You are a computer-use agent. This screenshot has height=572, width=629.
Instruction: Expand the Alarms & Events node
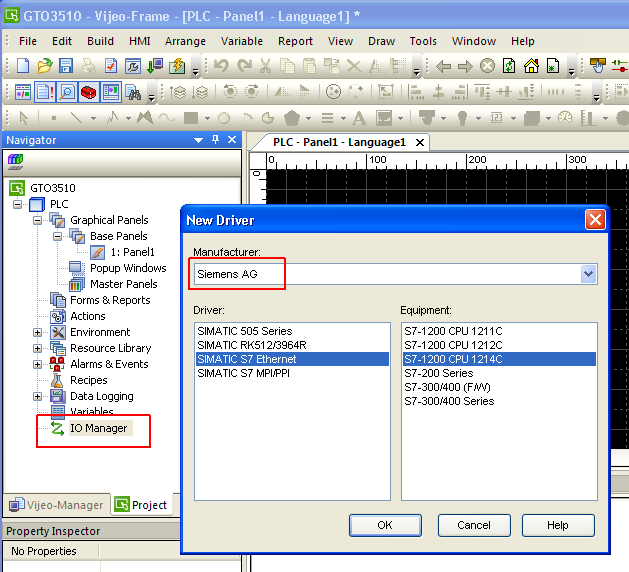tap(37, 364)
